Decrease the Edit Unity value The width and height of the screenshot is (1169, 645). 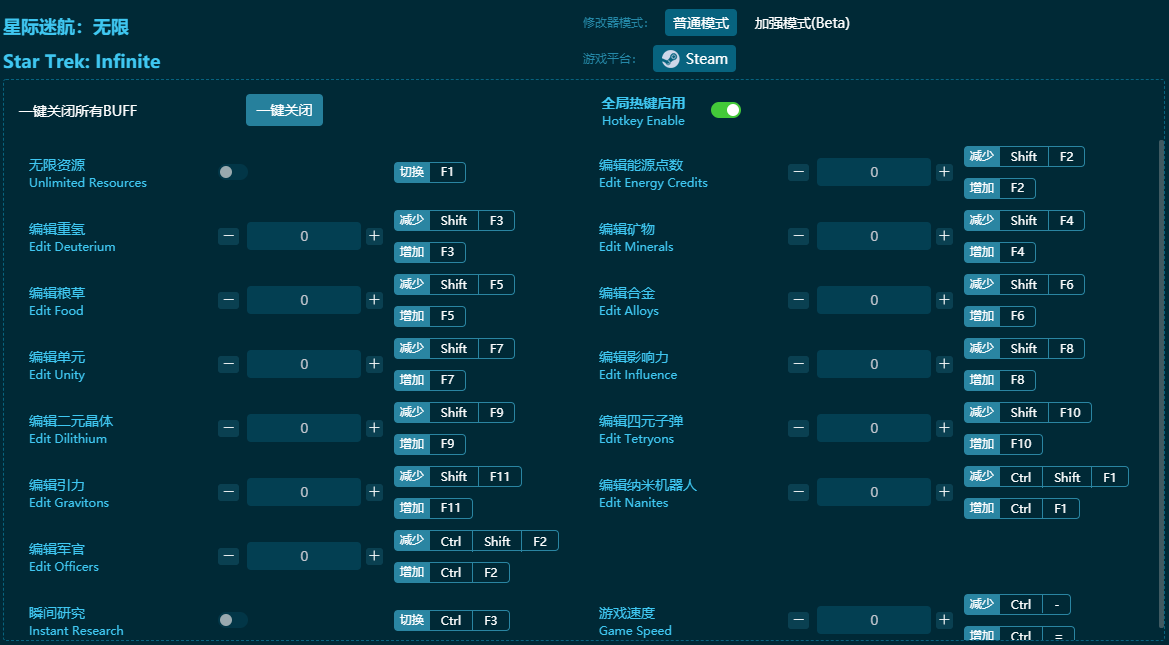click(229, 365)
